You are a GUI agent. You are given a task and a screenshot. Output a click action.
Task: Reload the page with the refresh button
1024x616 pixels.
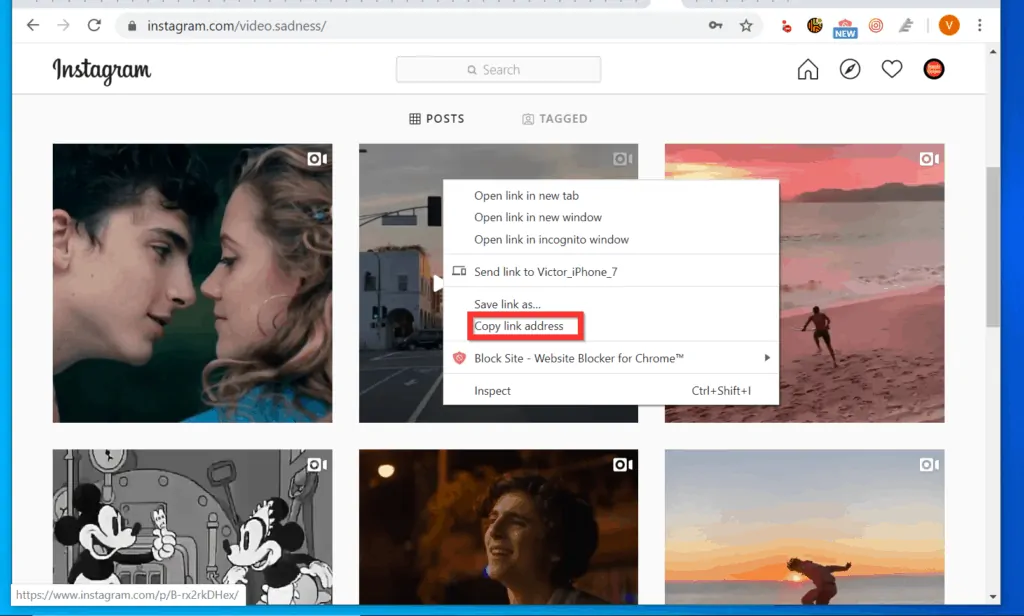[94, 25]
